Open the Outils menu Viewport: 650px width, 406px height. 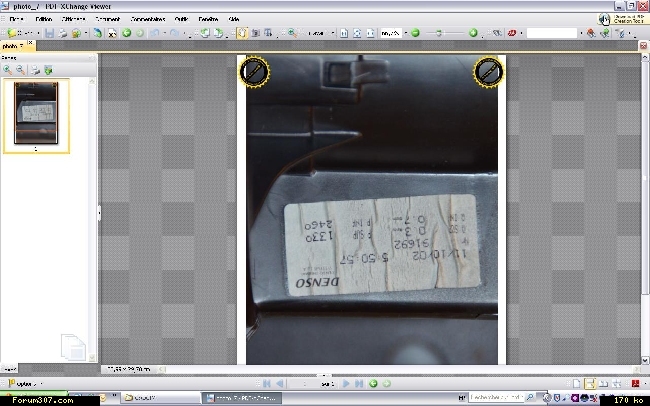click(181, 19)
